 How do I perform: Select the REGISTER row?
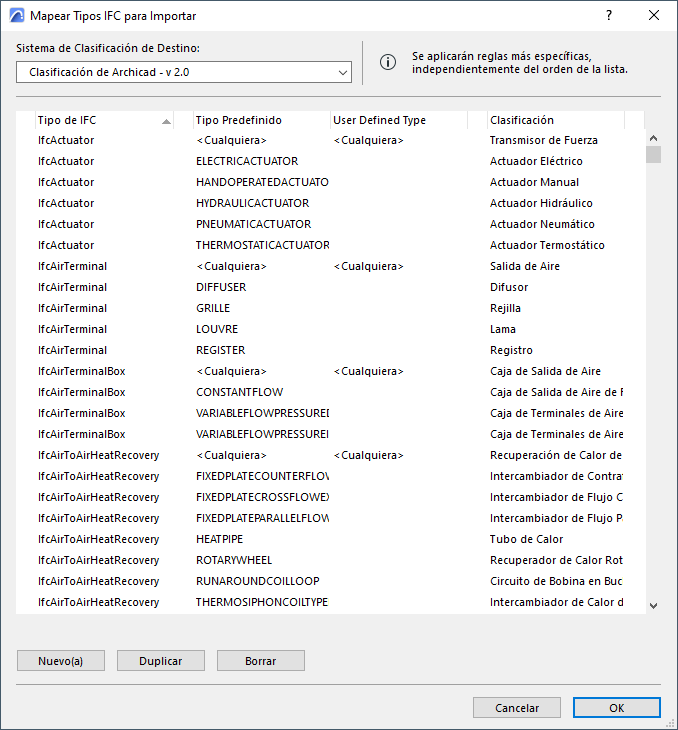(331, 350)
